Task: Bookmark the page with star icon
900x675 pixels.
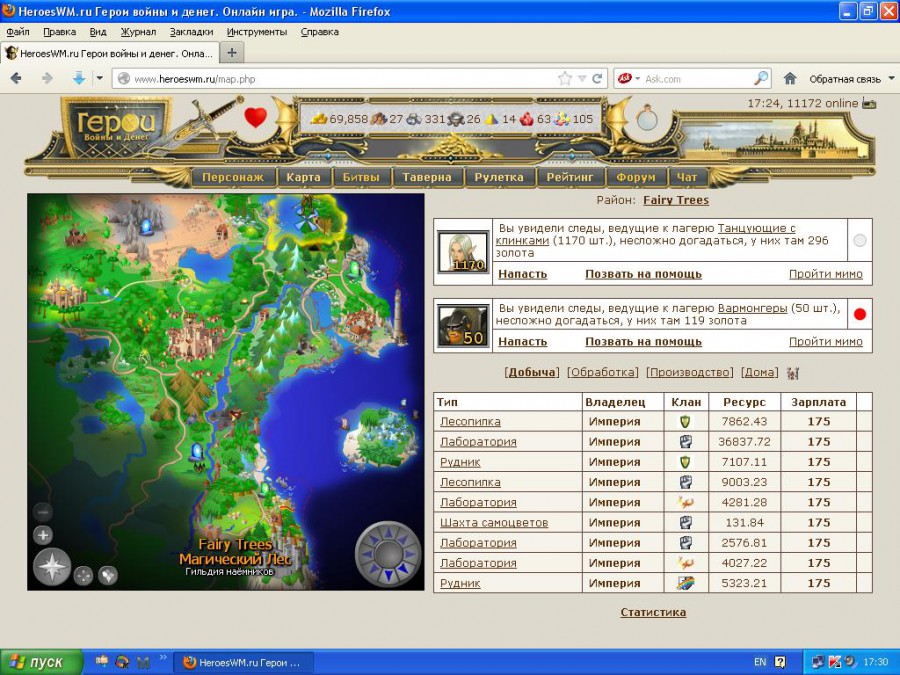Action: [565, 78]
